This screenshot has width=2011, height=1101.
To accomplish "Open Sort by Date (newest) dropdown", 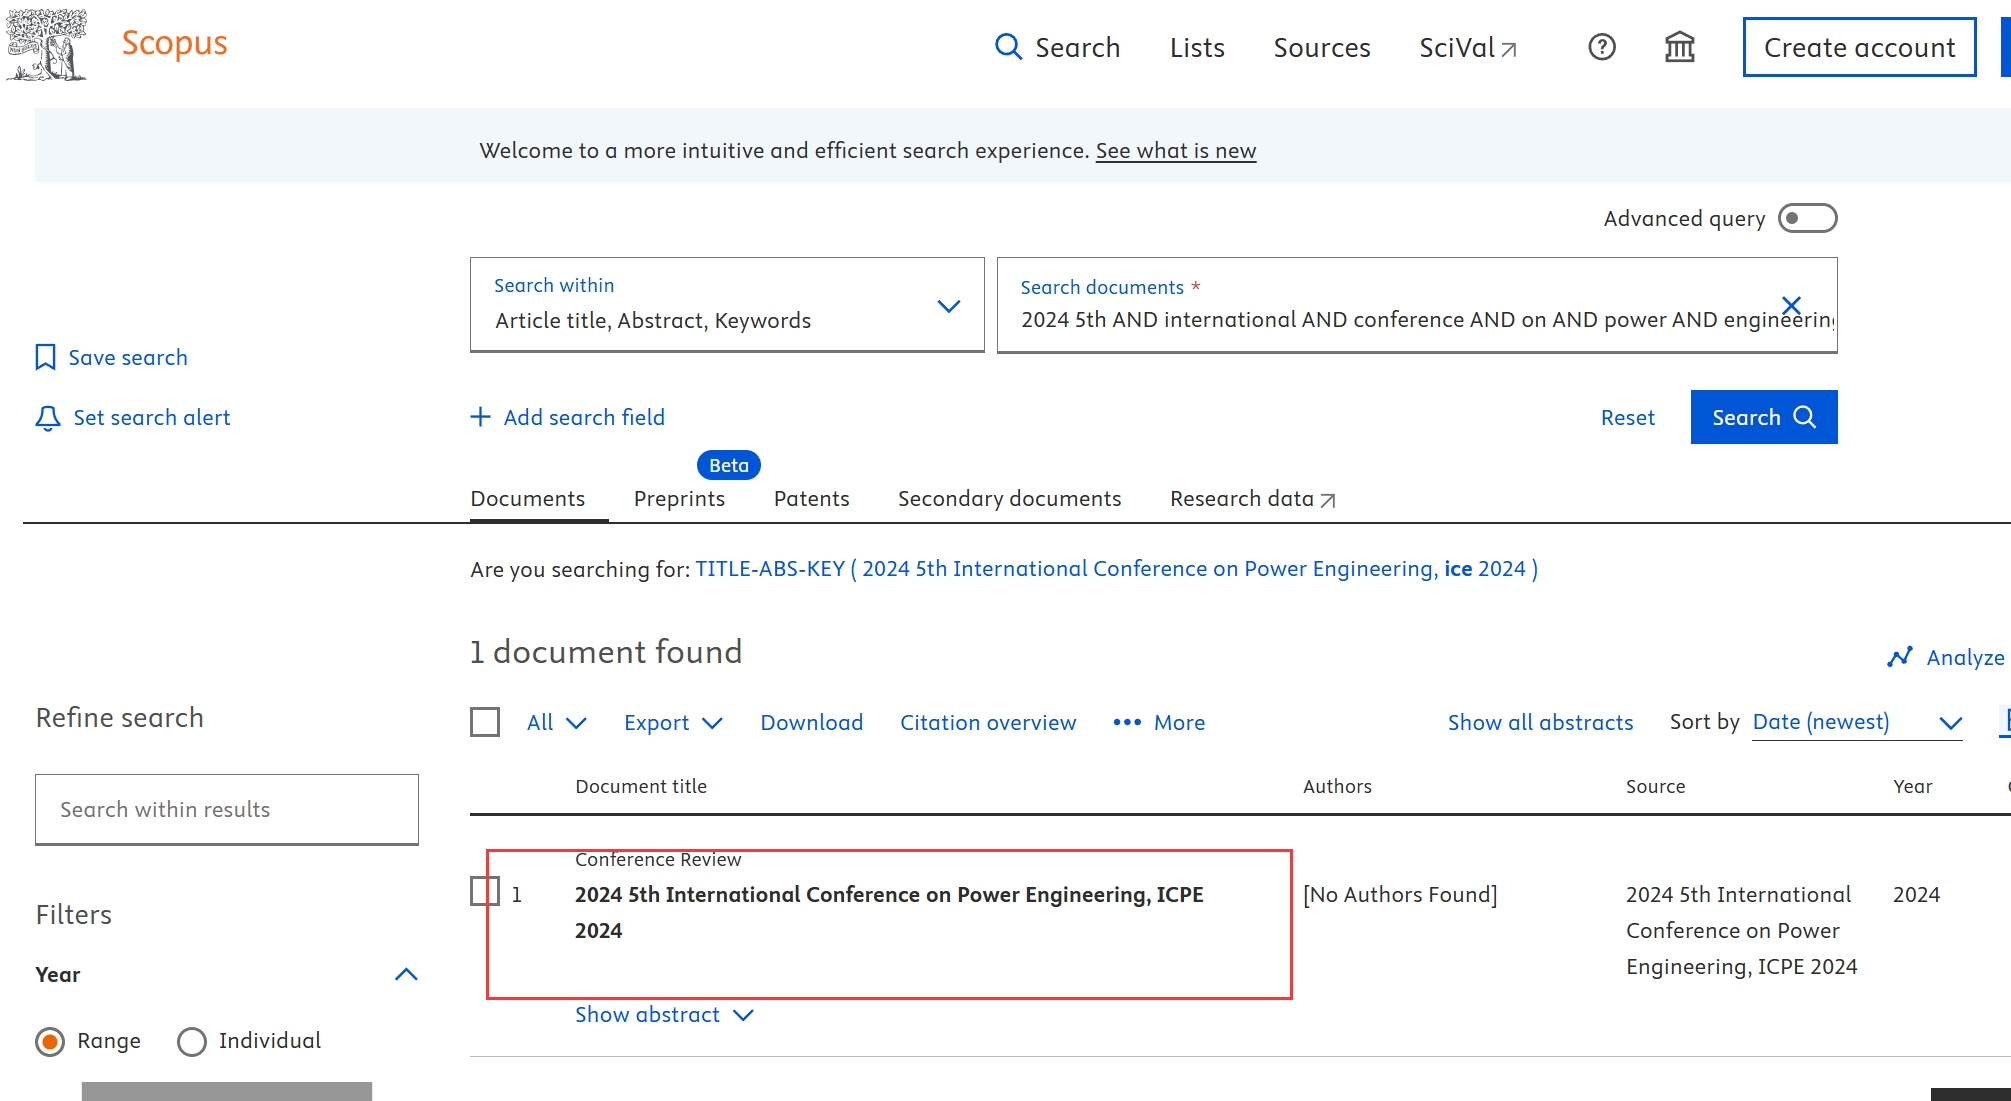I will point(1857,722).
